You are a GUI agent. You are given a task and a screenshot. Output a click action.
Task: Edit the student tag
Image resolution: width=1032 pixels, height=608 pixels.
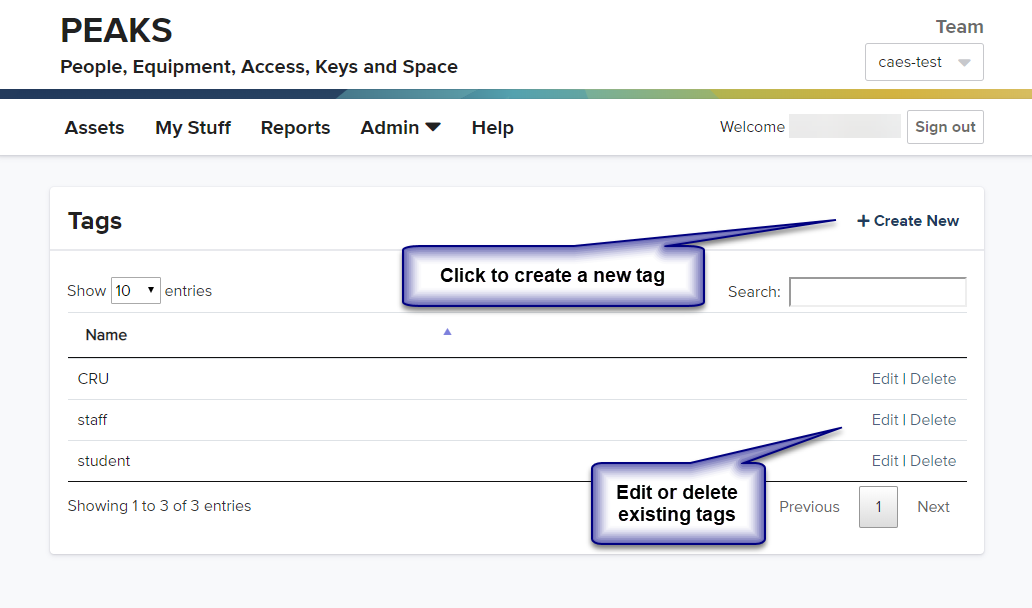coord(884,461)
